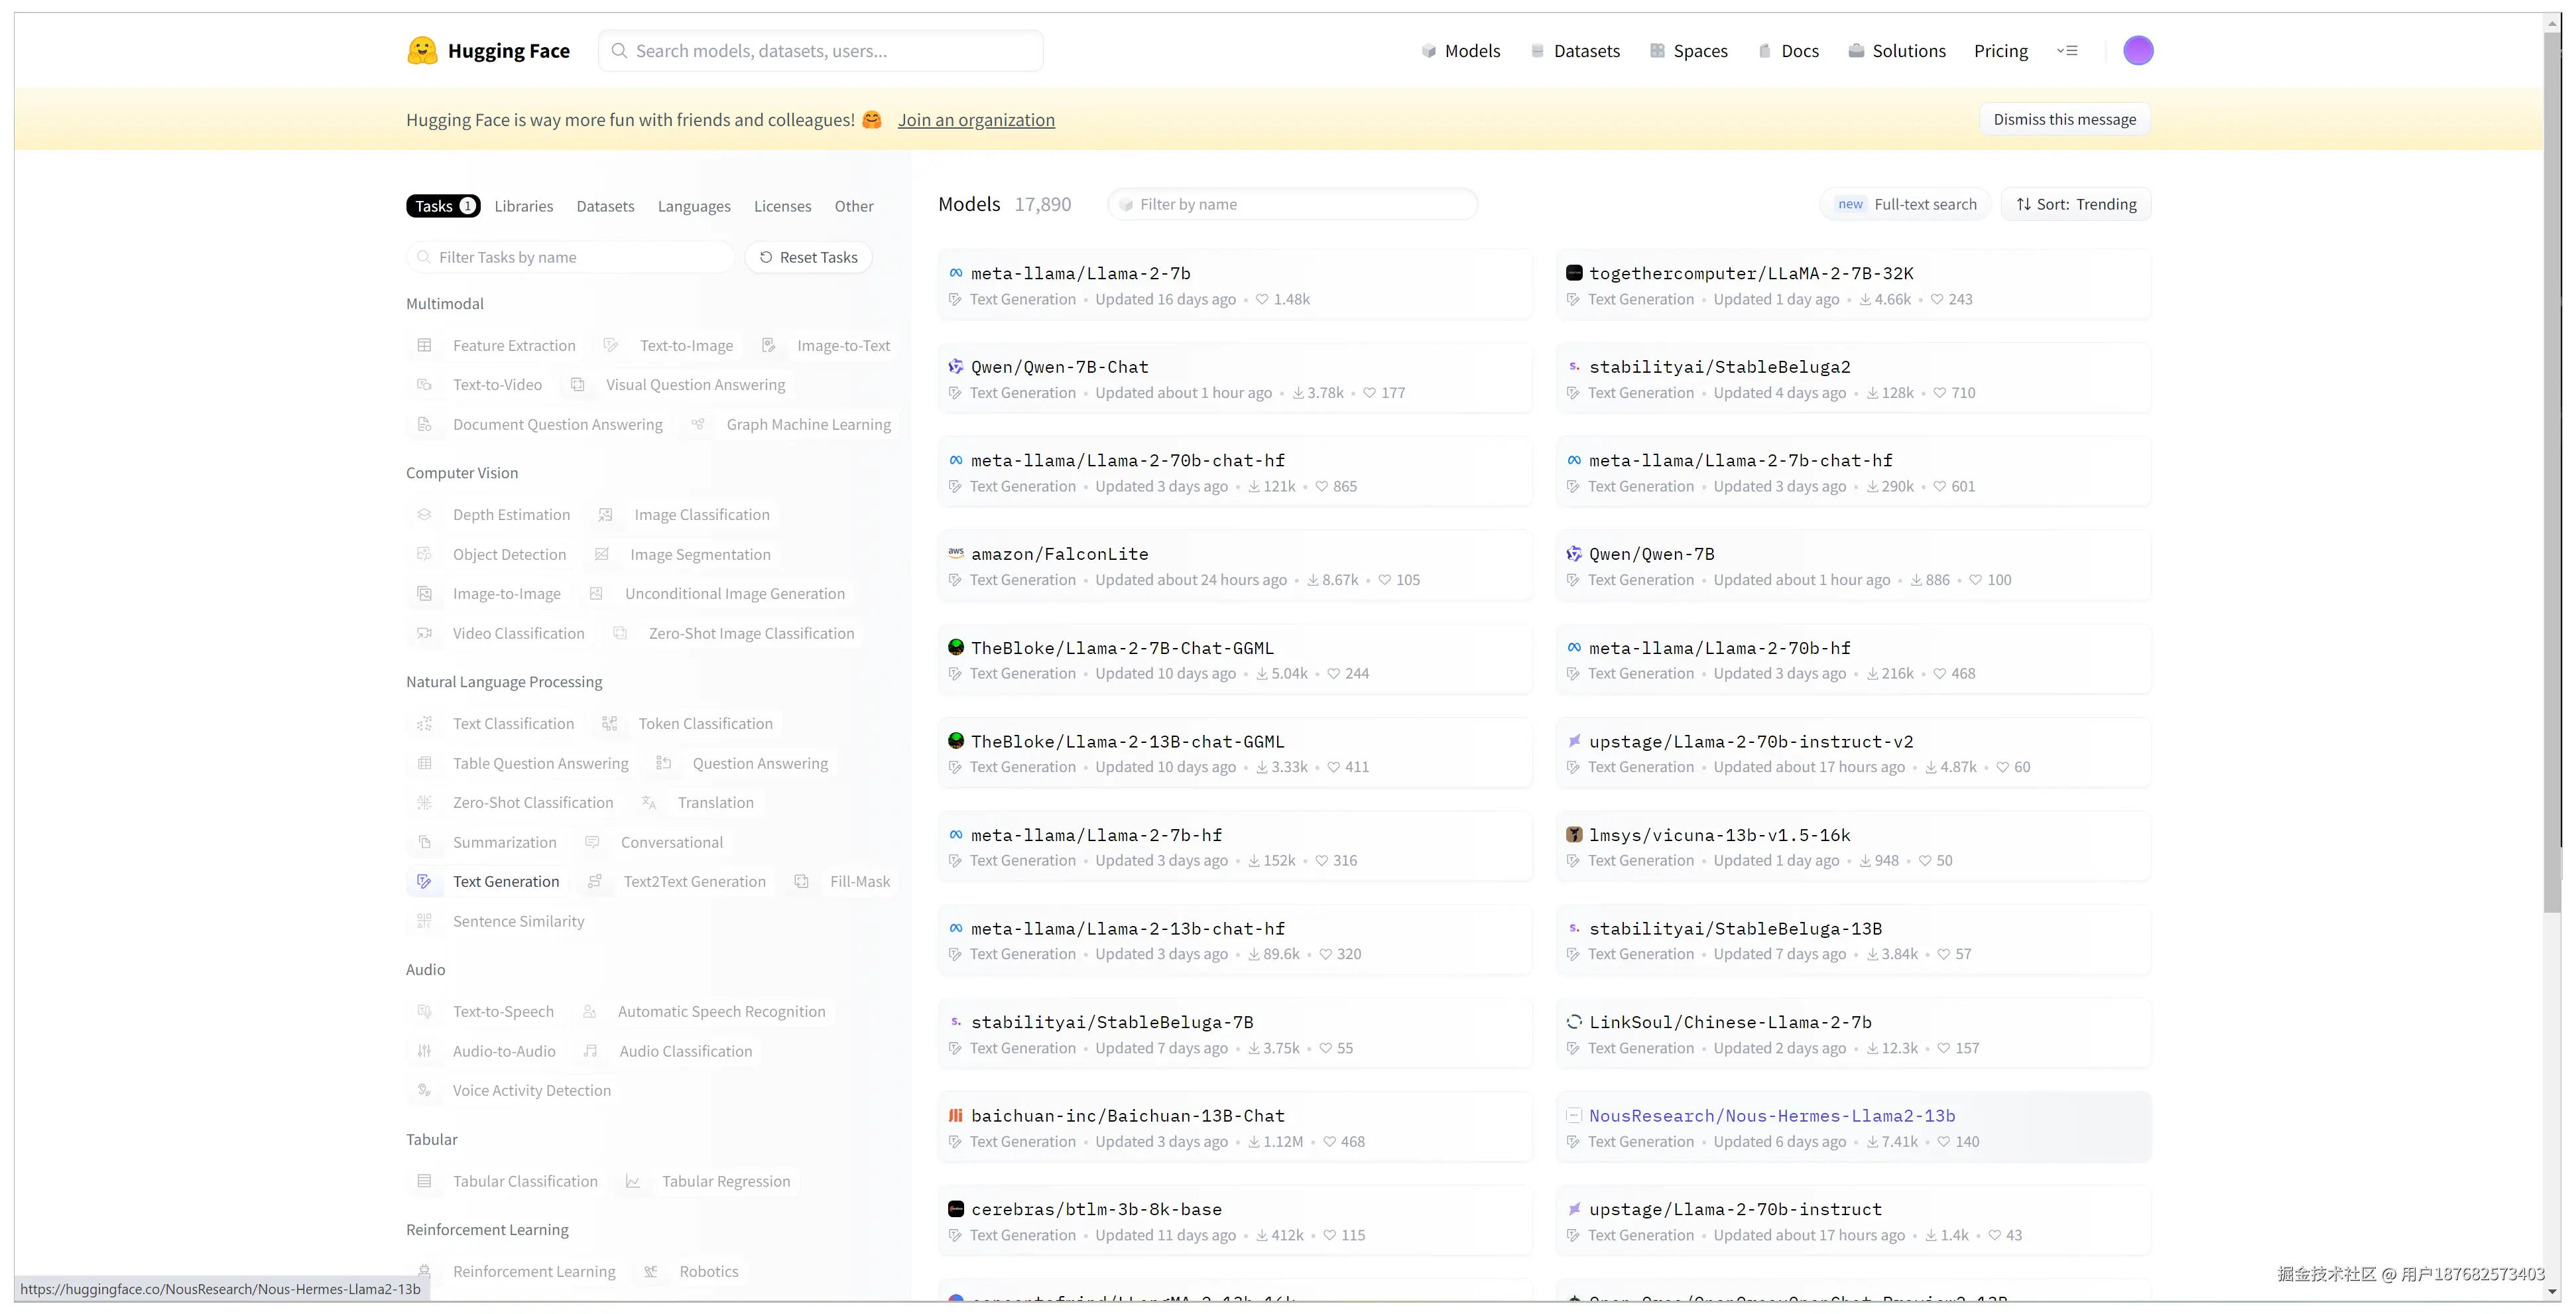Viewport: 2576px width, 1314px height.
Task: Switch to the Libraries filter tab
Action: [x=523, y=206]
